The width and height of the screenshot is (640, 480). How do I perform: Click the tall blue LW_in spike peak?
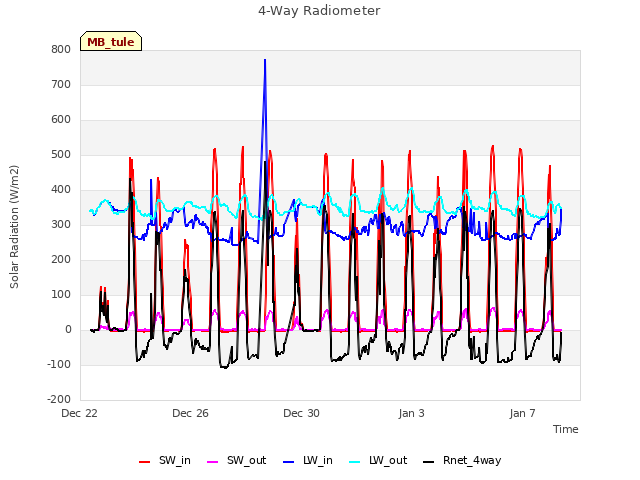(x=265, y=60)
